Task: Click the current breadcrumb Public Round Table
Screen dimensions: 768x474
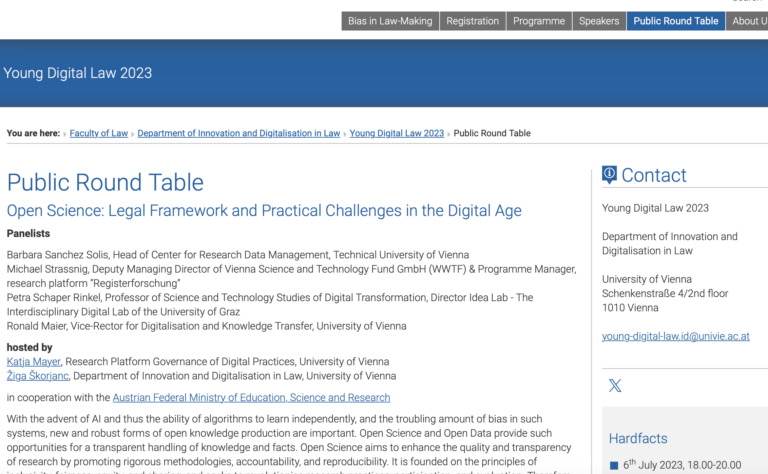Action: pyautogui.click(x=492, y=133)
